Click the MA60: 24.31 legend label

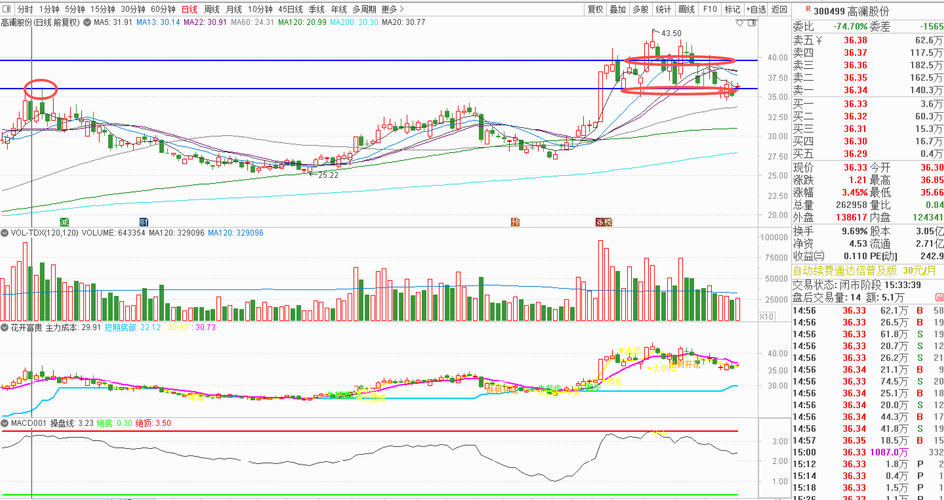[252, 22]
